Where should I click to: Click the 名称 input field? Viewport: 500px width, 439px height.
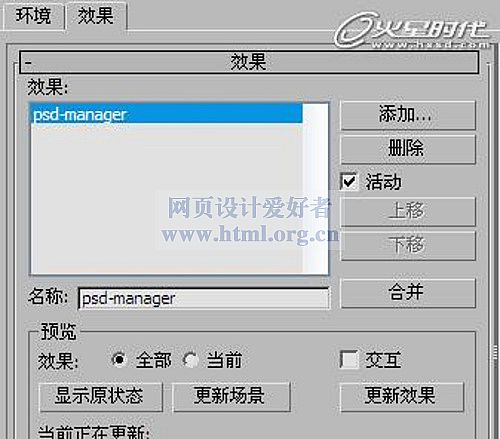coord(204,298)
